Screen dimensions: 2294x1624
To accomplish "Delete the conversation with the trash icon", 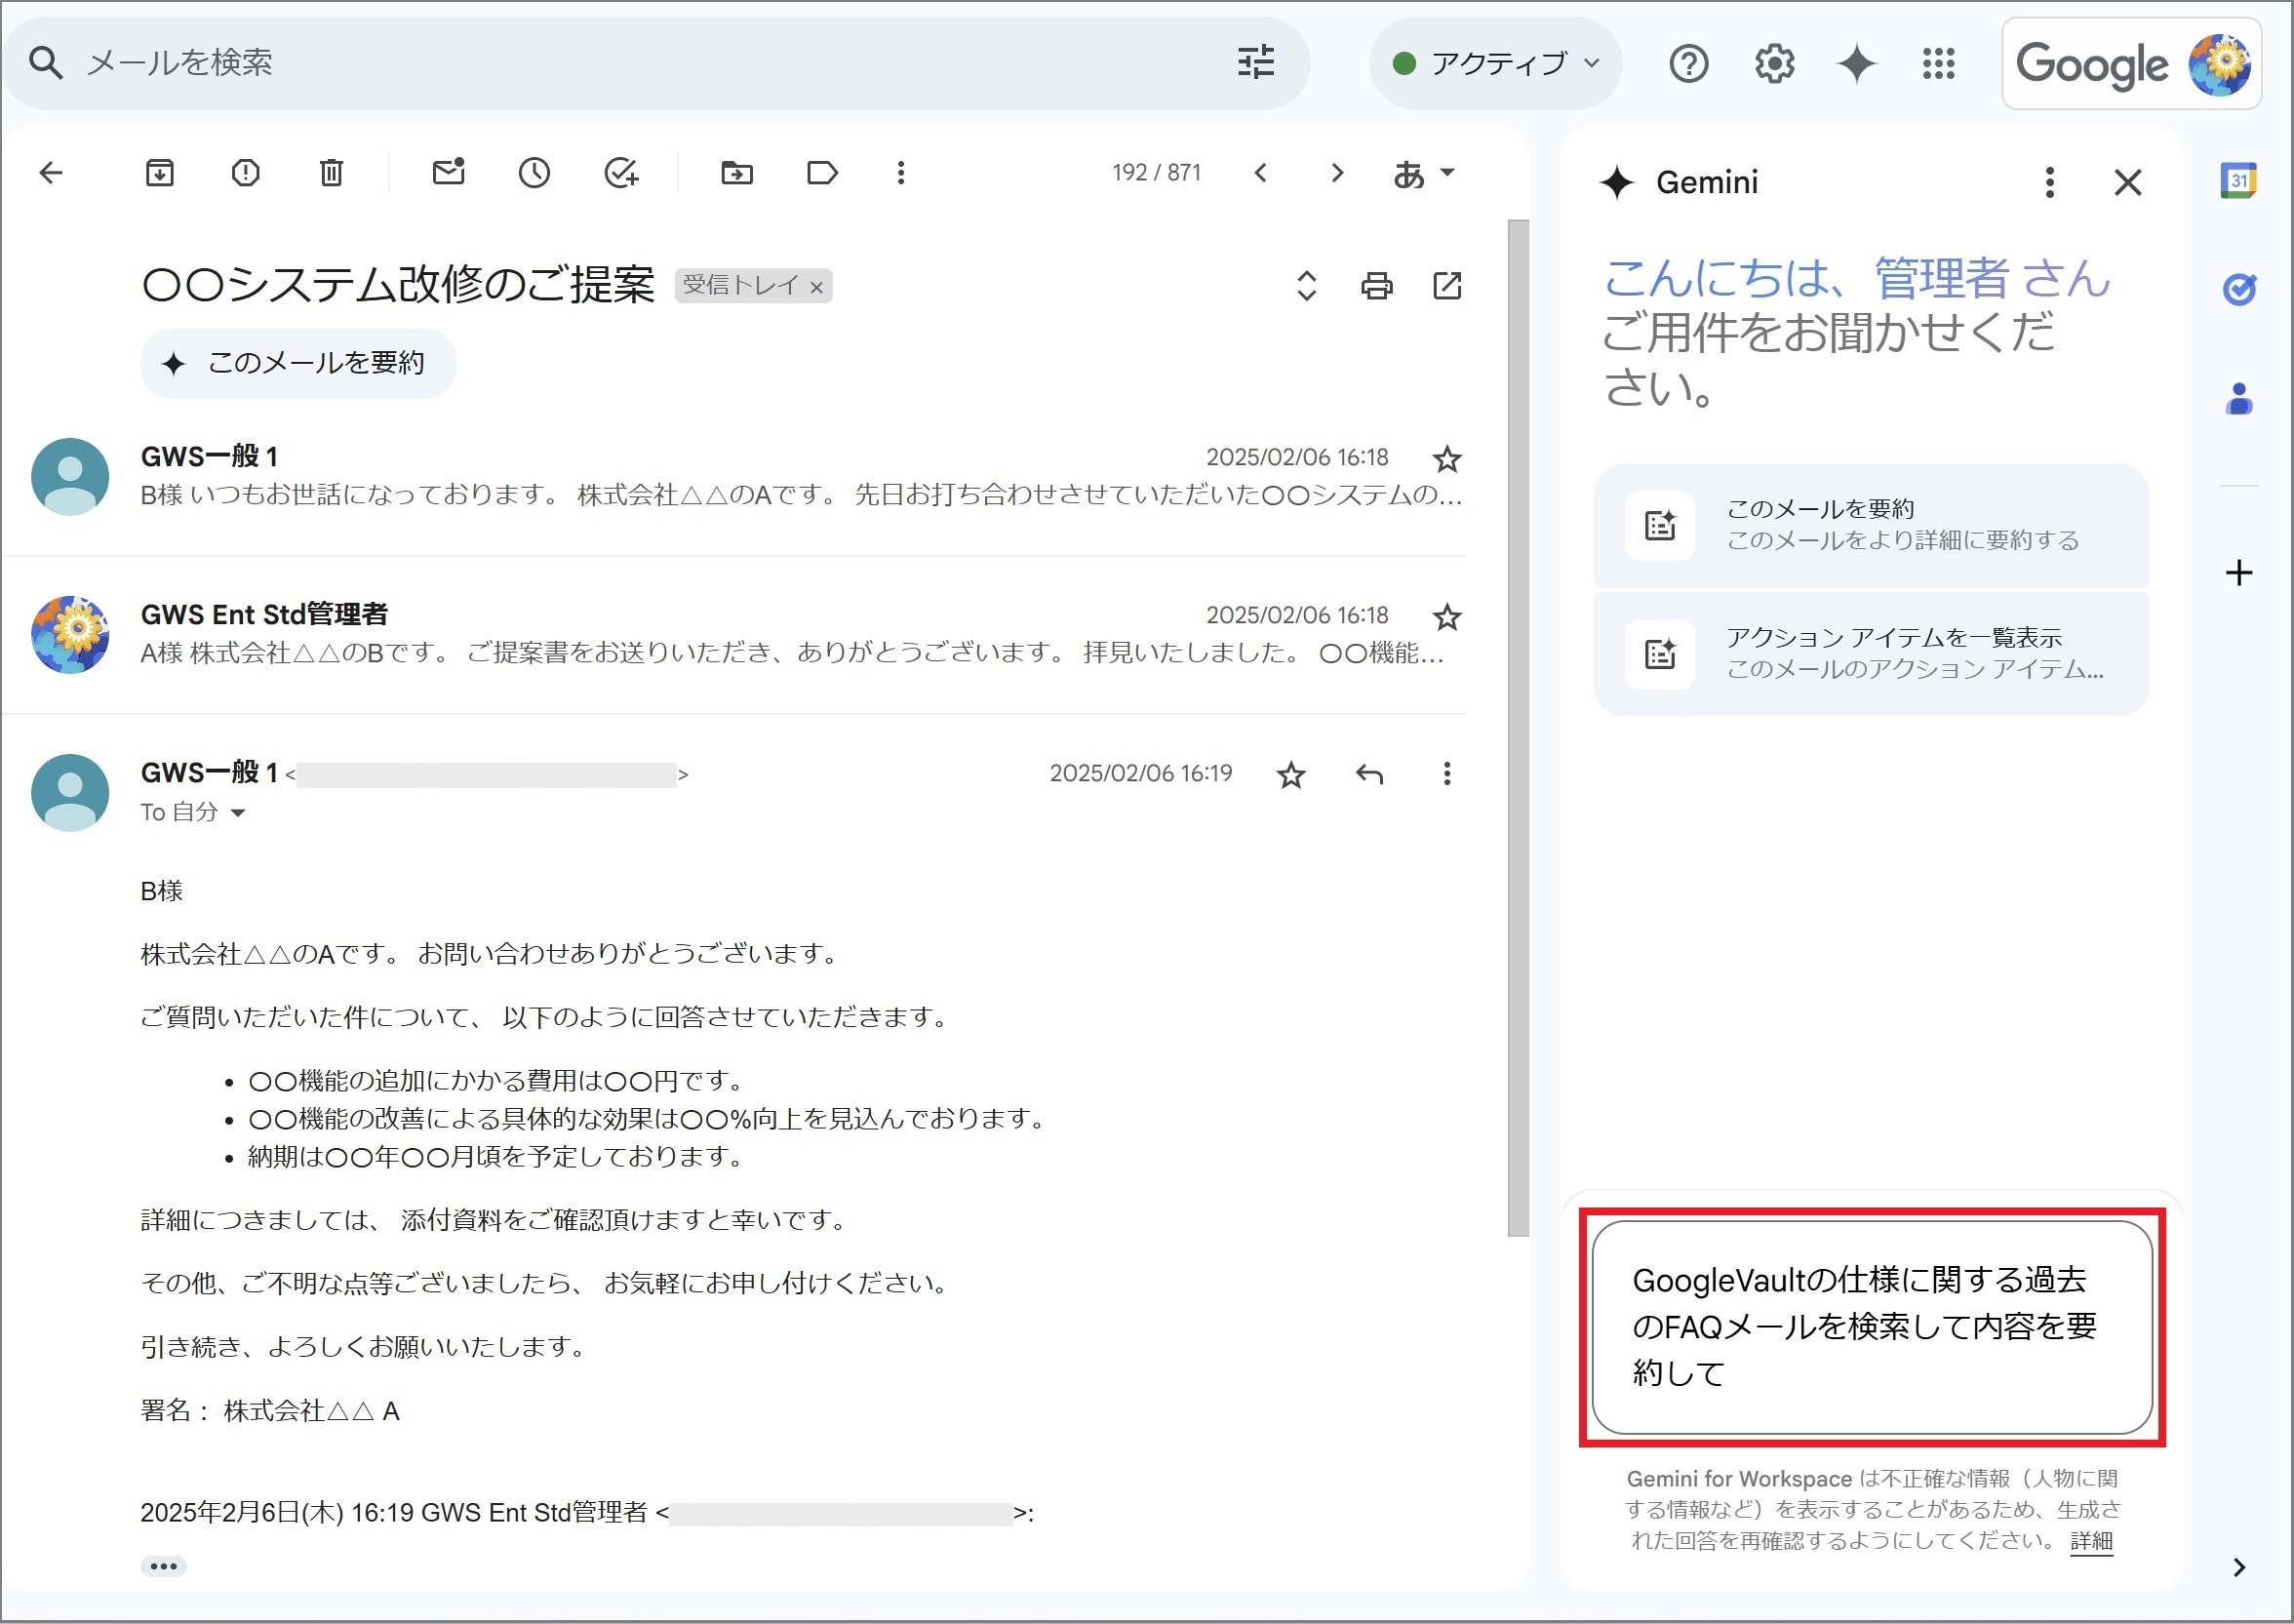I will tap(331, 173).
